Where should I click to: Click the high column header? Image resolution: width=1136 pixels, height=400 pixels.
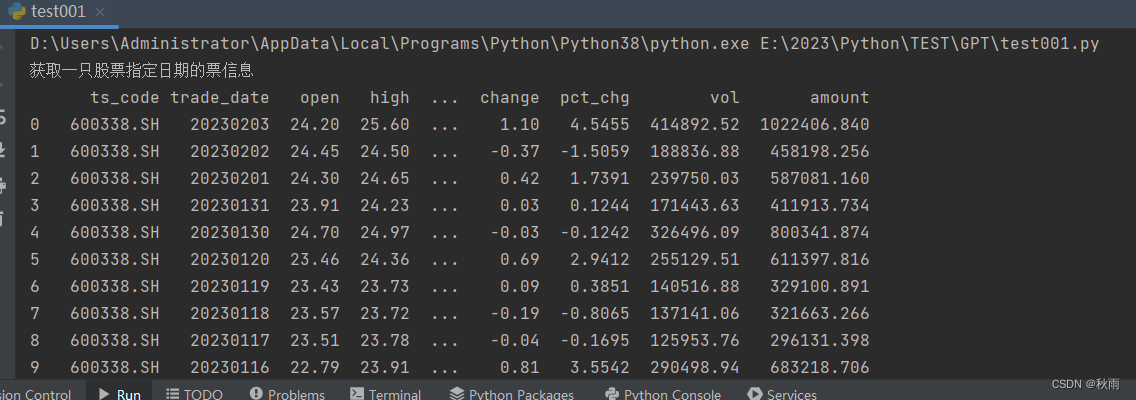[x=390, y=98]
